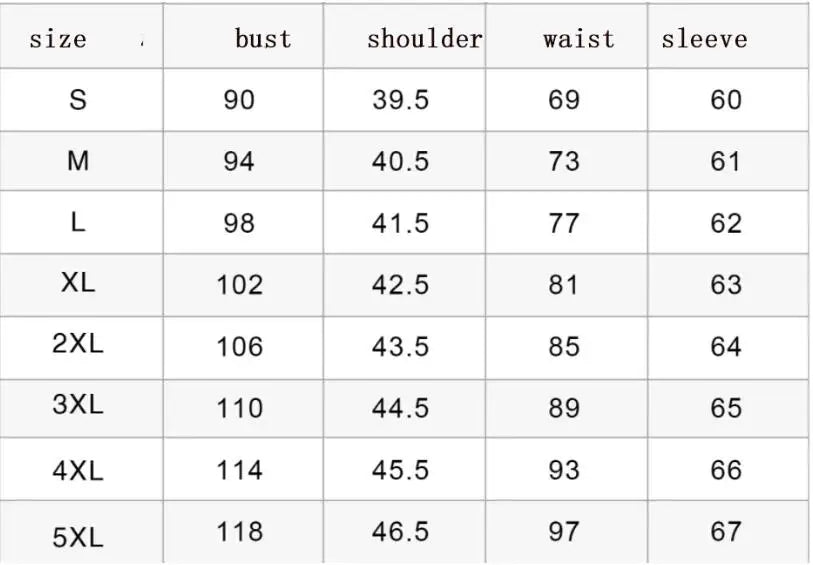Select the M size row label
Viewport: 813px width, 565px height.
(78, 161)
